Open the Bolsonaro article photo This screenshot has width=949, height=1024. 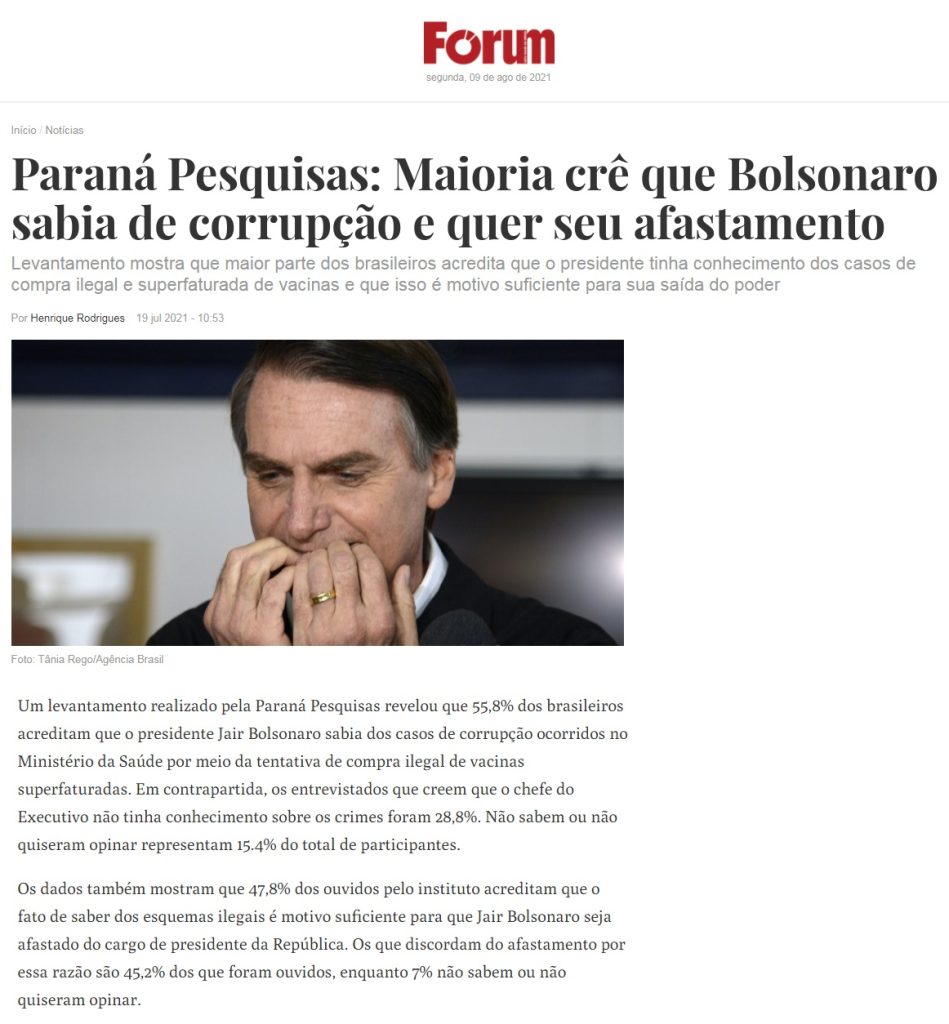(x=317, y=492)
